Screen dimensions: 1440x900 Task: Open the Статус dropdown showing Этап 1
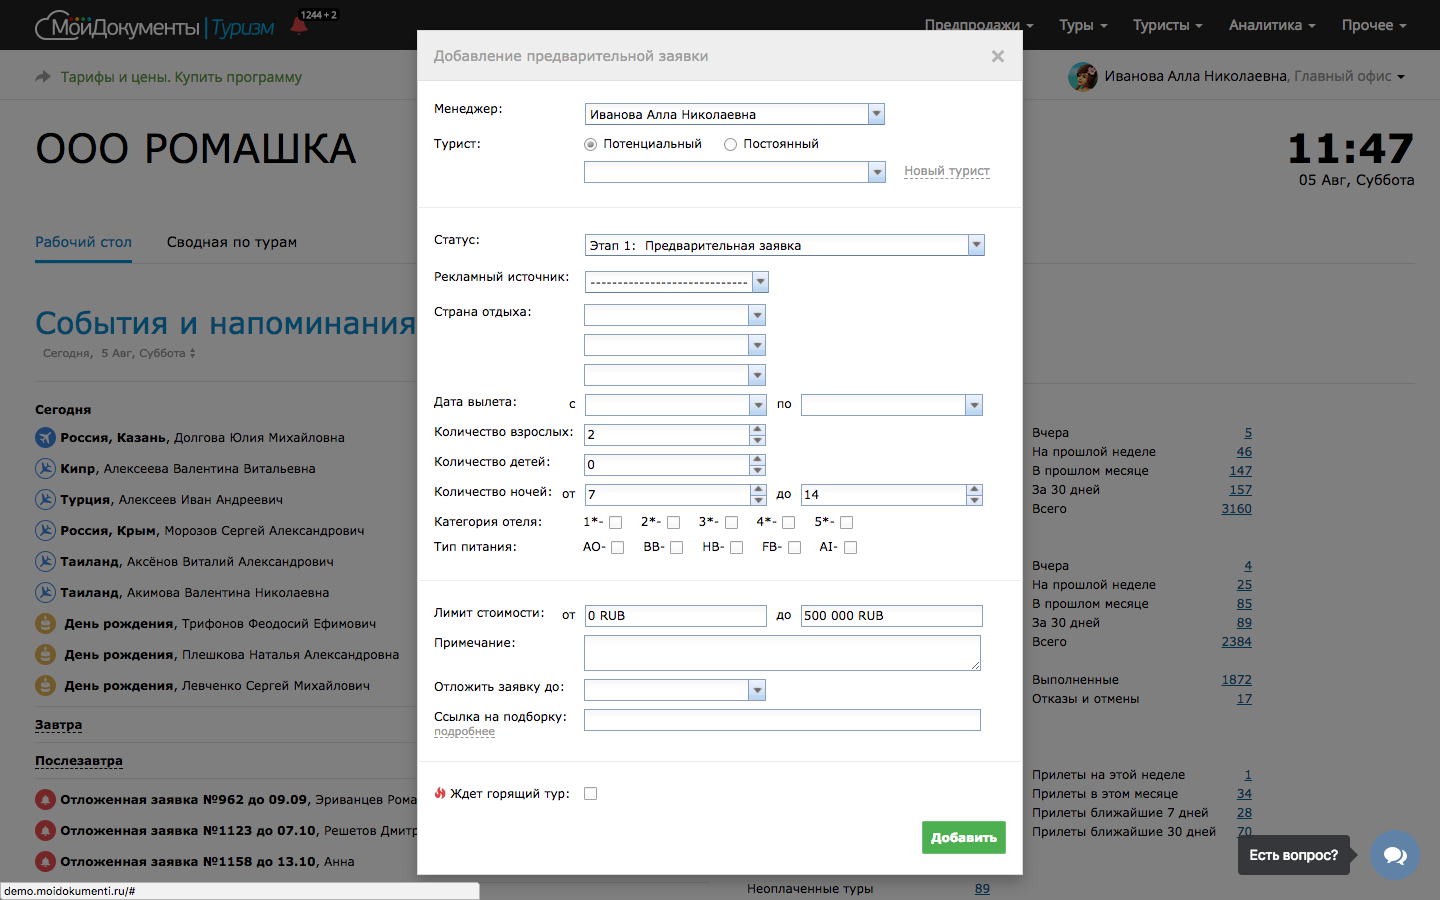coord(976,245)
